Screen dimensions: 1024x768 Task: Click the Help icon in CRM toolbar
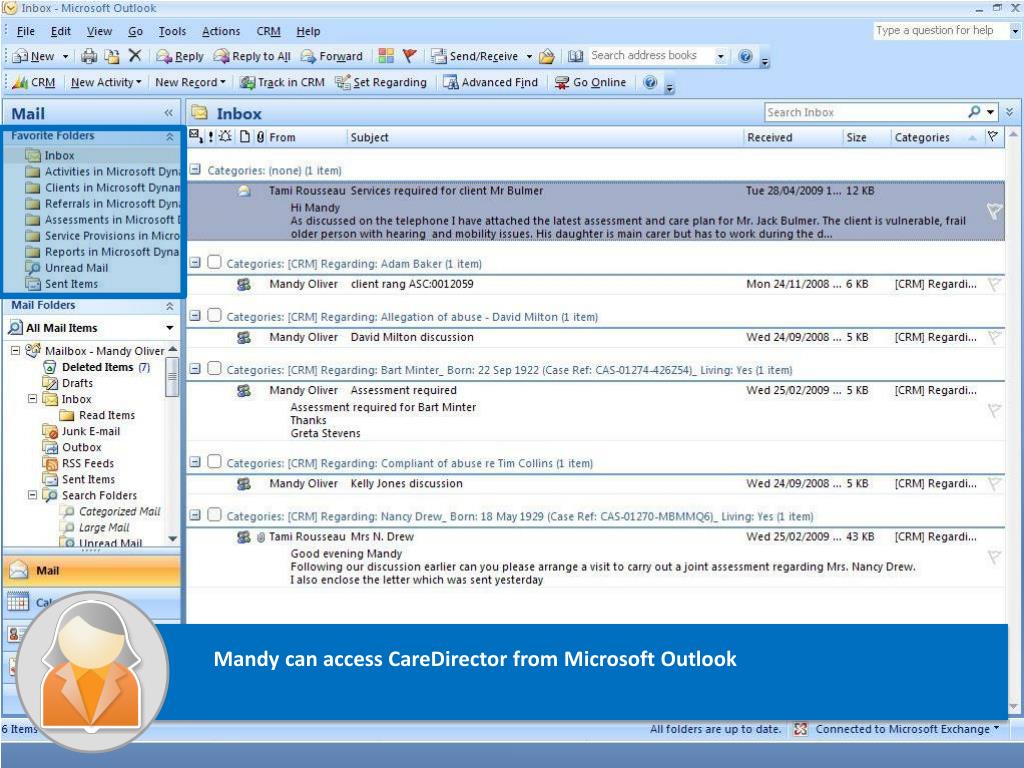[650, 82]
